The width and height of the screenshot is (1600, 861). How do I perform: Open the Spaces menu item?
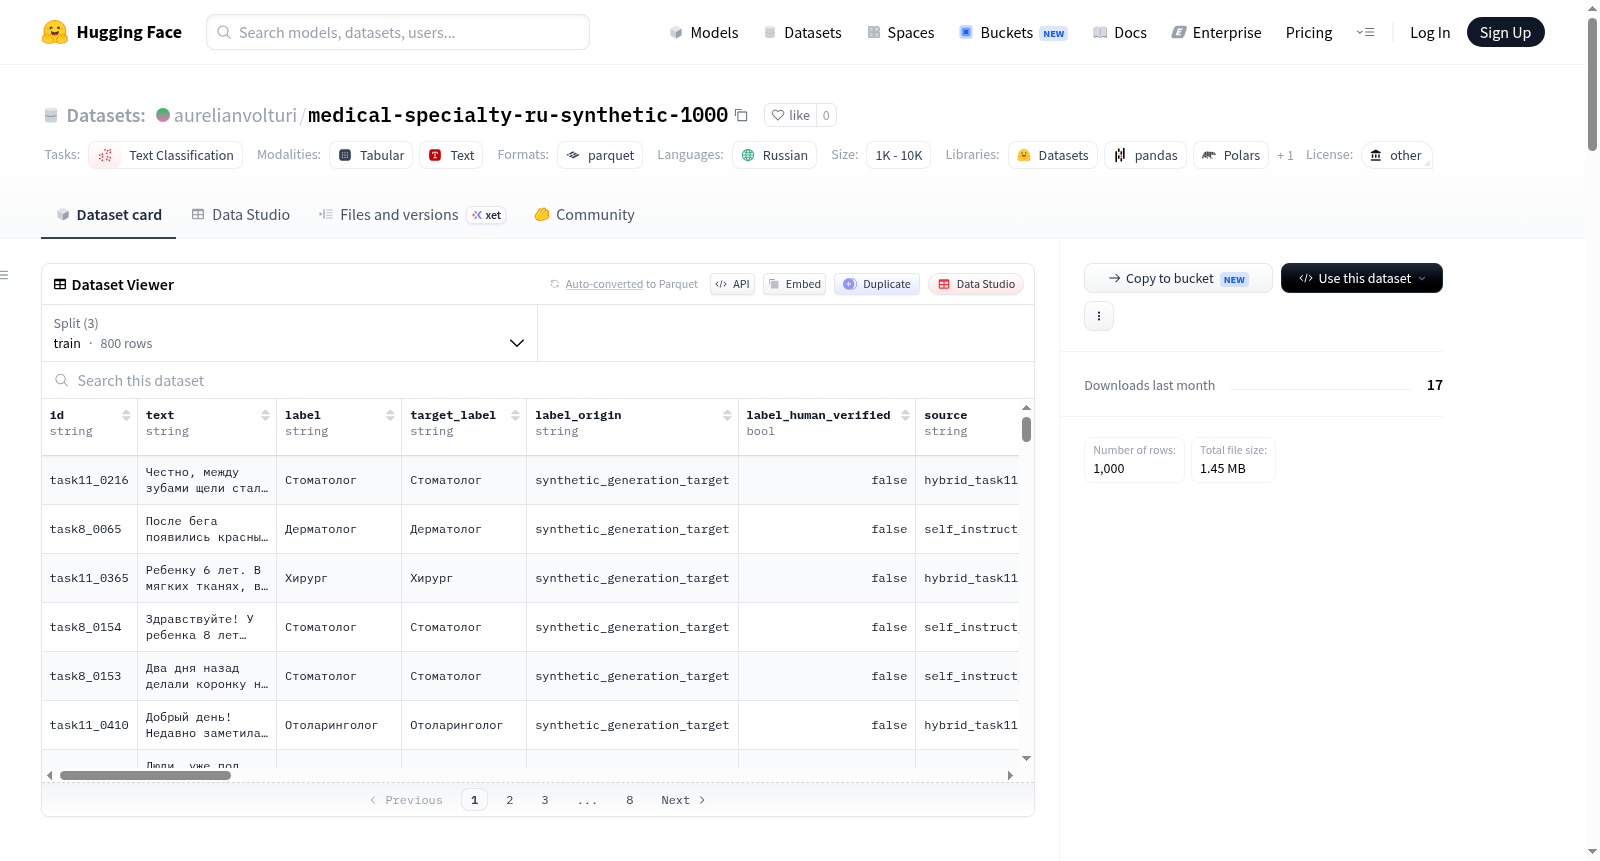[x=900, y=32]
